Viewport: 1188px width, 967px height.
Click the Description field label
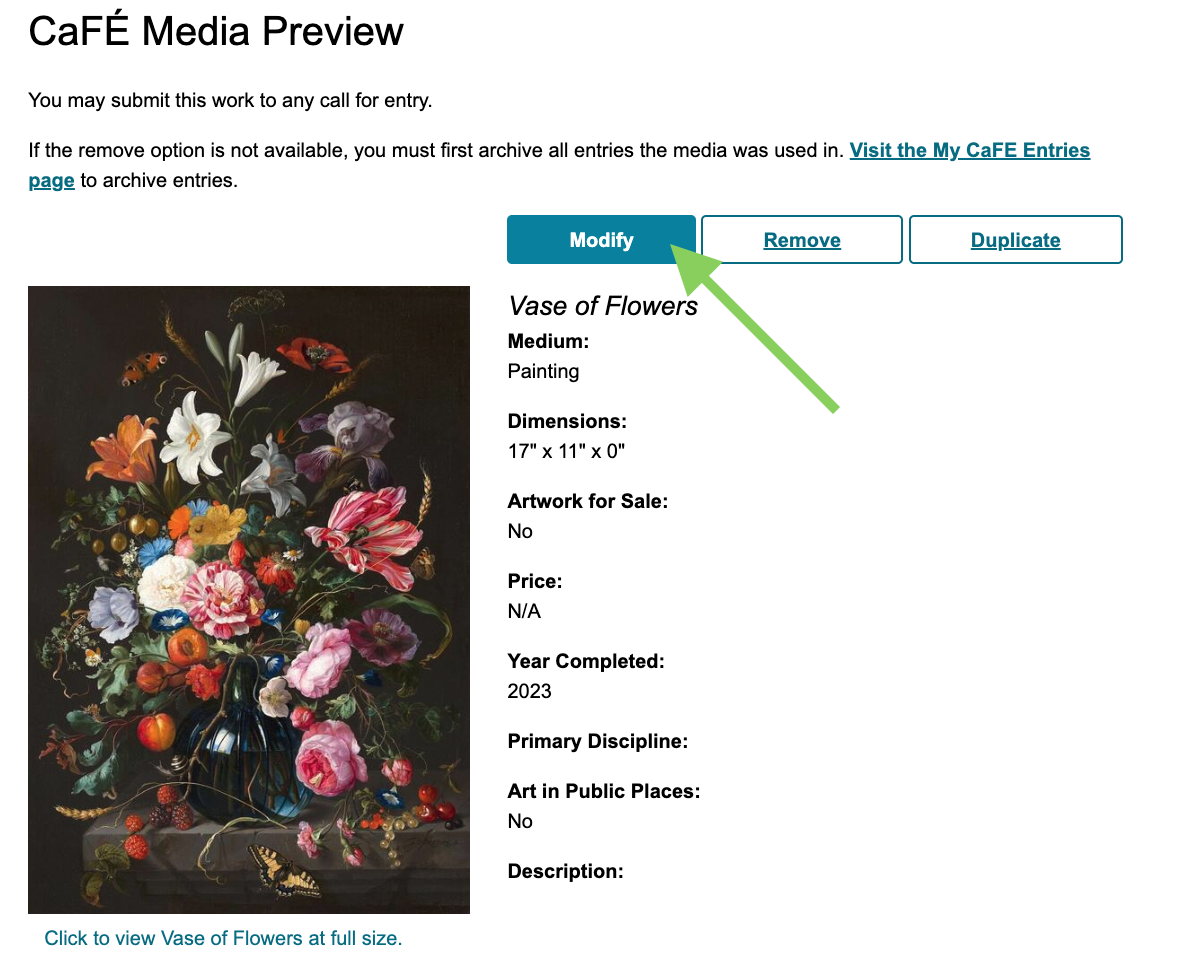pos(565,871)
